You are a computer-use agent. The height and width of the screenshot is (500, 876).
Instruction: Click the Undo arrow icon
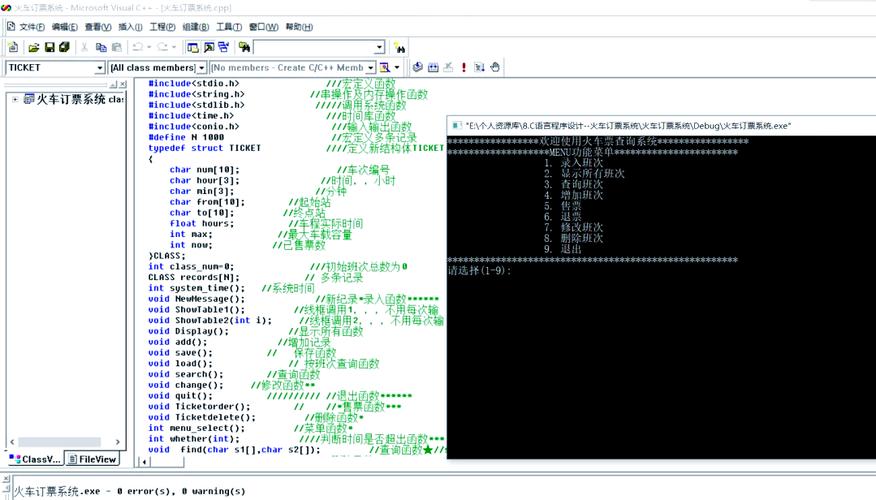coord(137,47)
